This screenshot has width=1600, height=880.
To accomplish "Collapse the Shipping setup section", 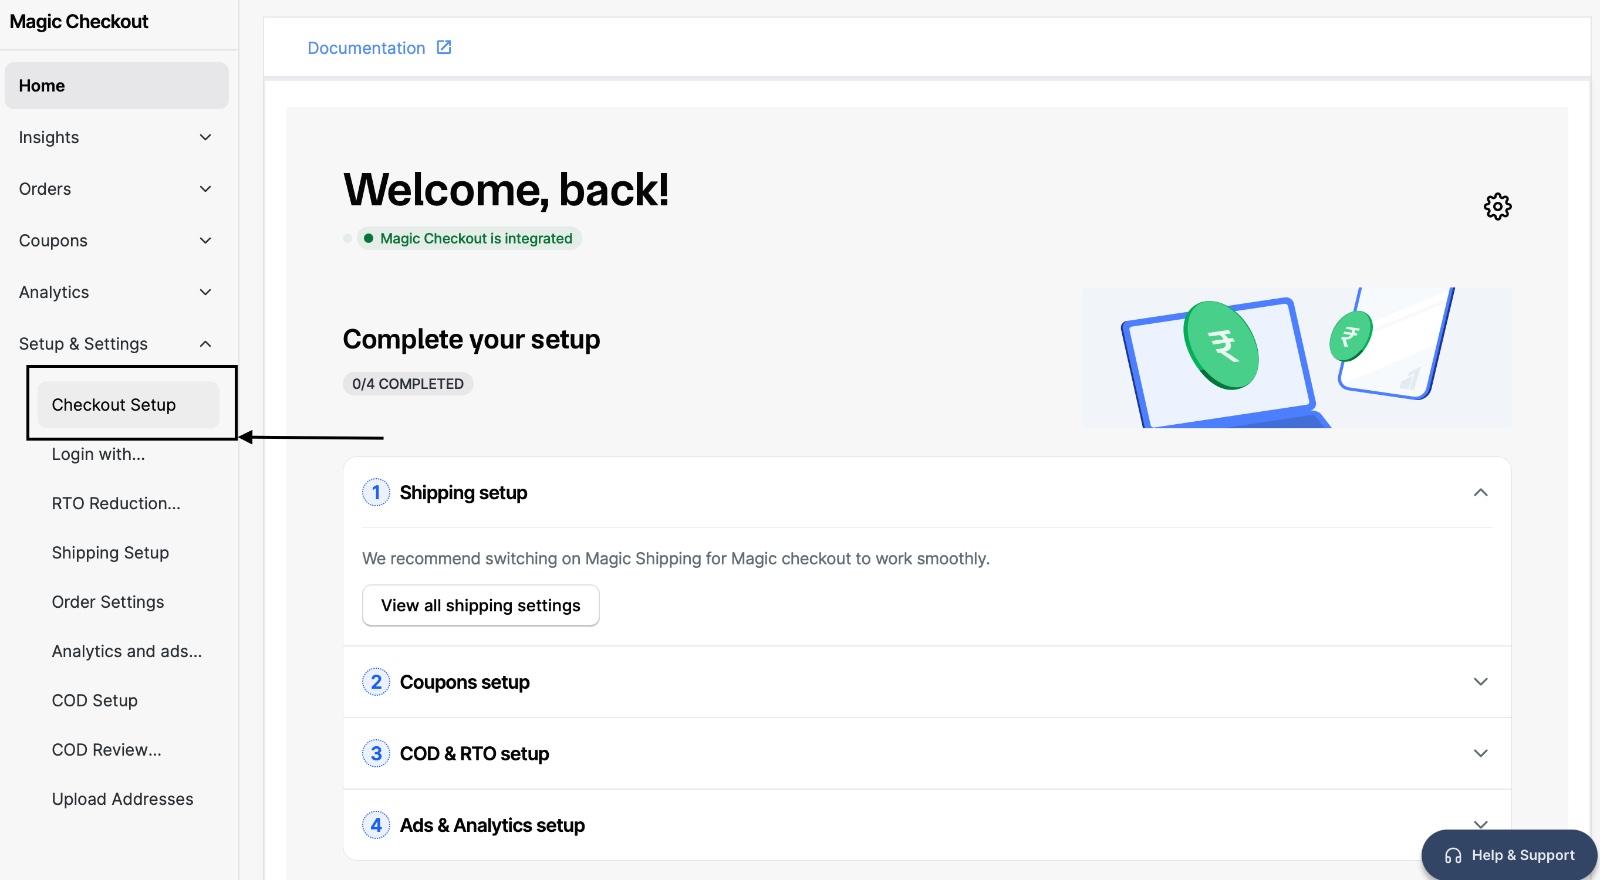I will (1480, 492).
